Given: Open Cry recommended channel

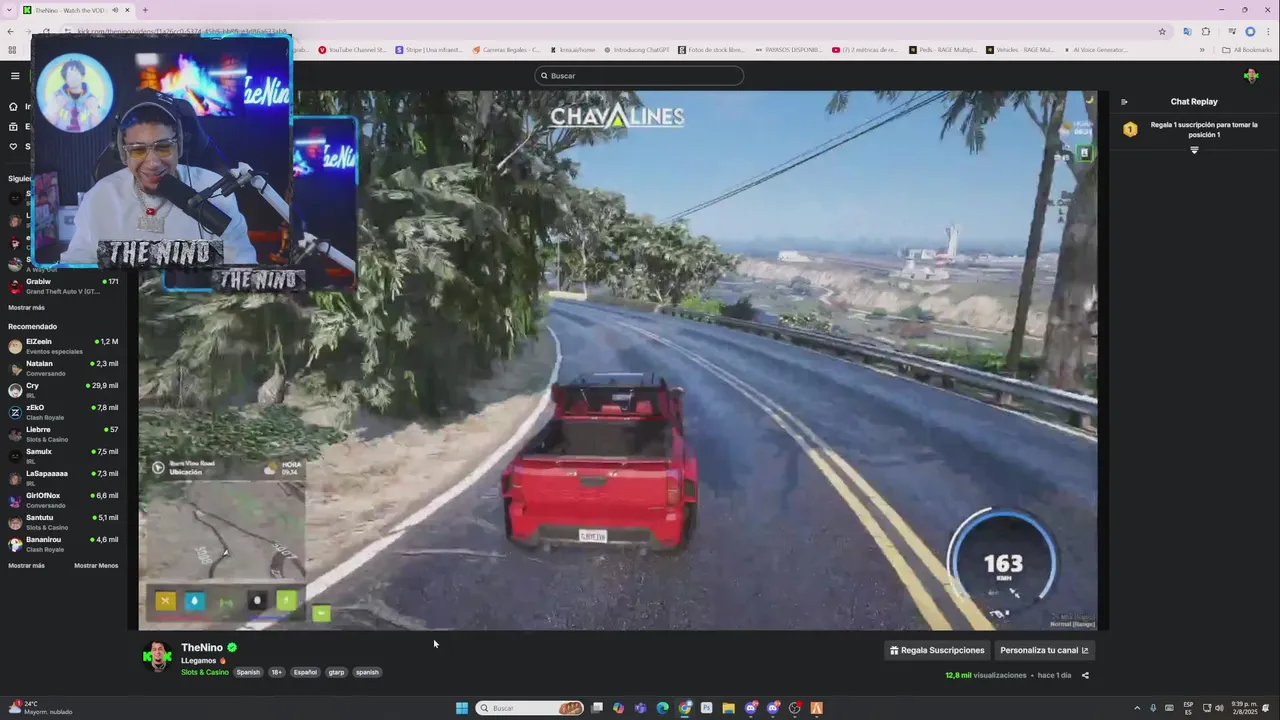Looking at the screenshot, I should pos(63,390).
